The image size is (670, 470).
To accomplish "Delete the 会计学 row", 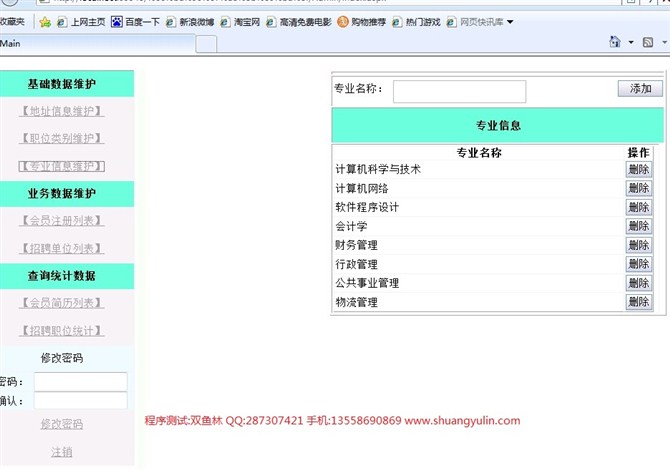I will coord(639,226).
